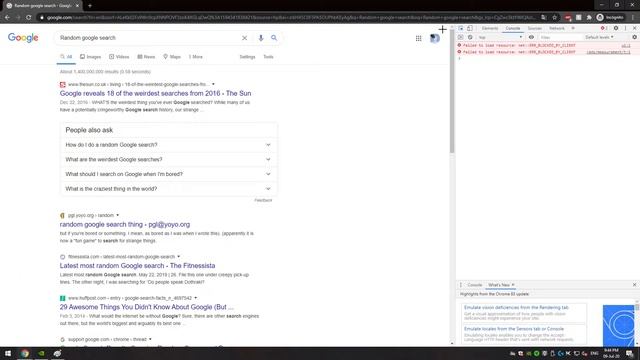Start voice search with the microphone icon

tap(260, 38)
